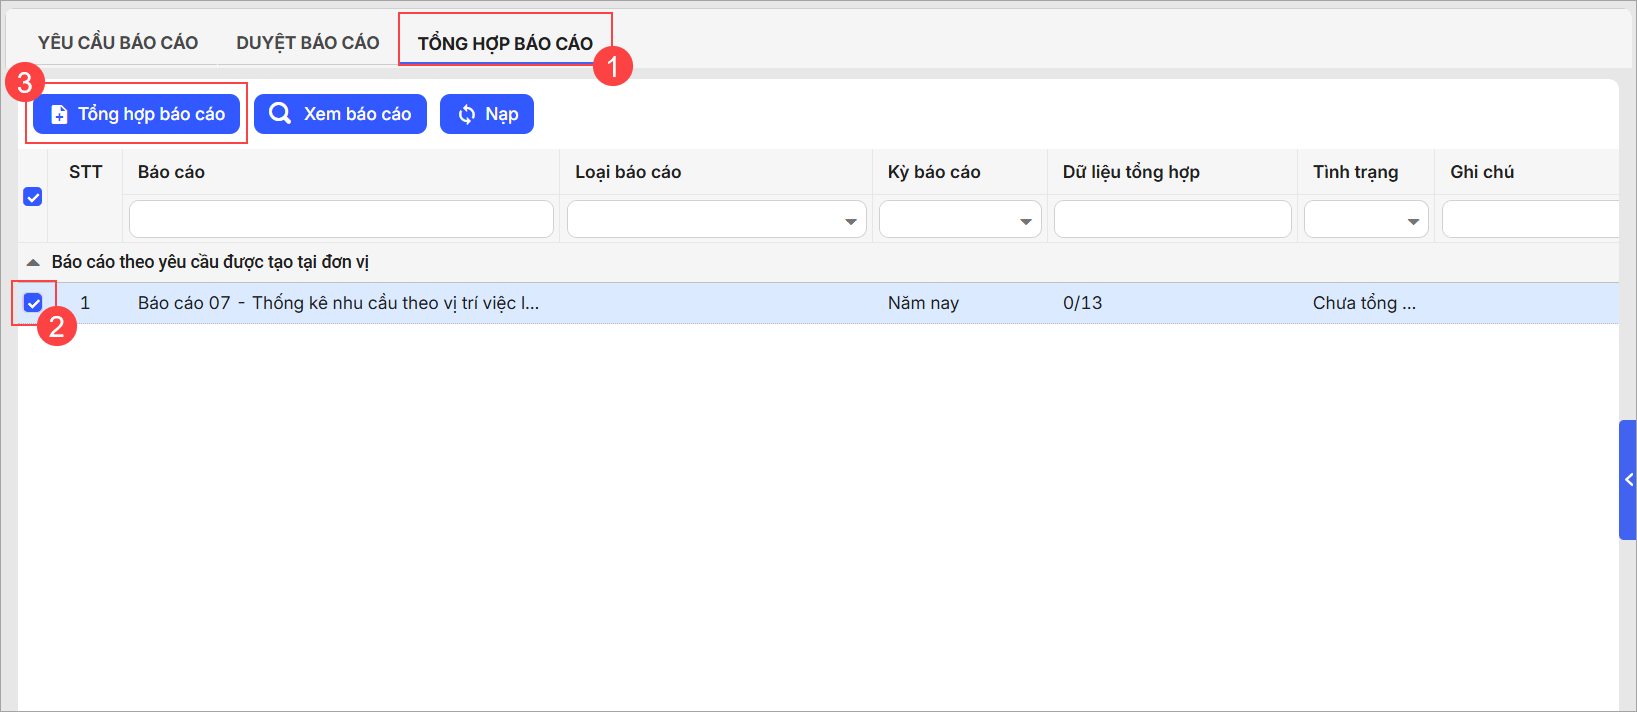Expand the blue side panel arrow handle
1637x712 pixels.
1627,480
